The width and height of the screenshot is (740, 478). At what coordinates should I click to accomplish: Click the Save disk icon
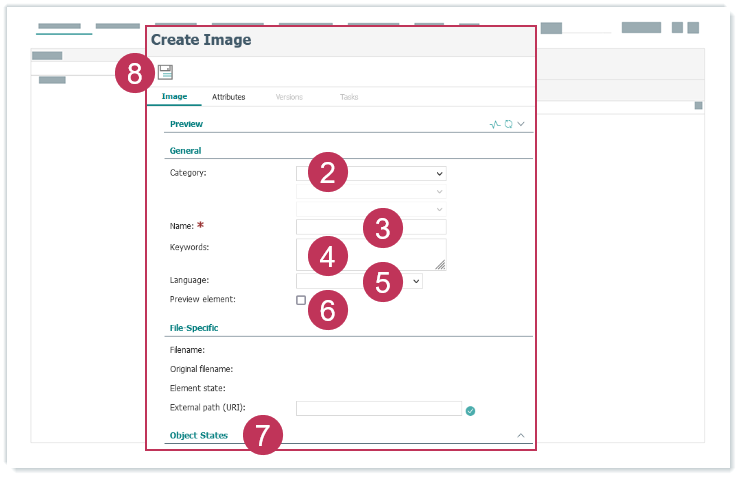(x=165, y=72)
